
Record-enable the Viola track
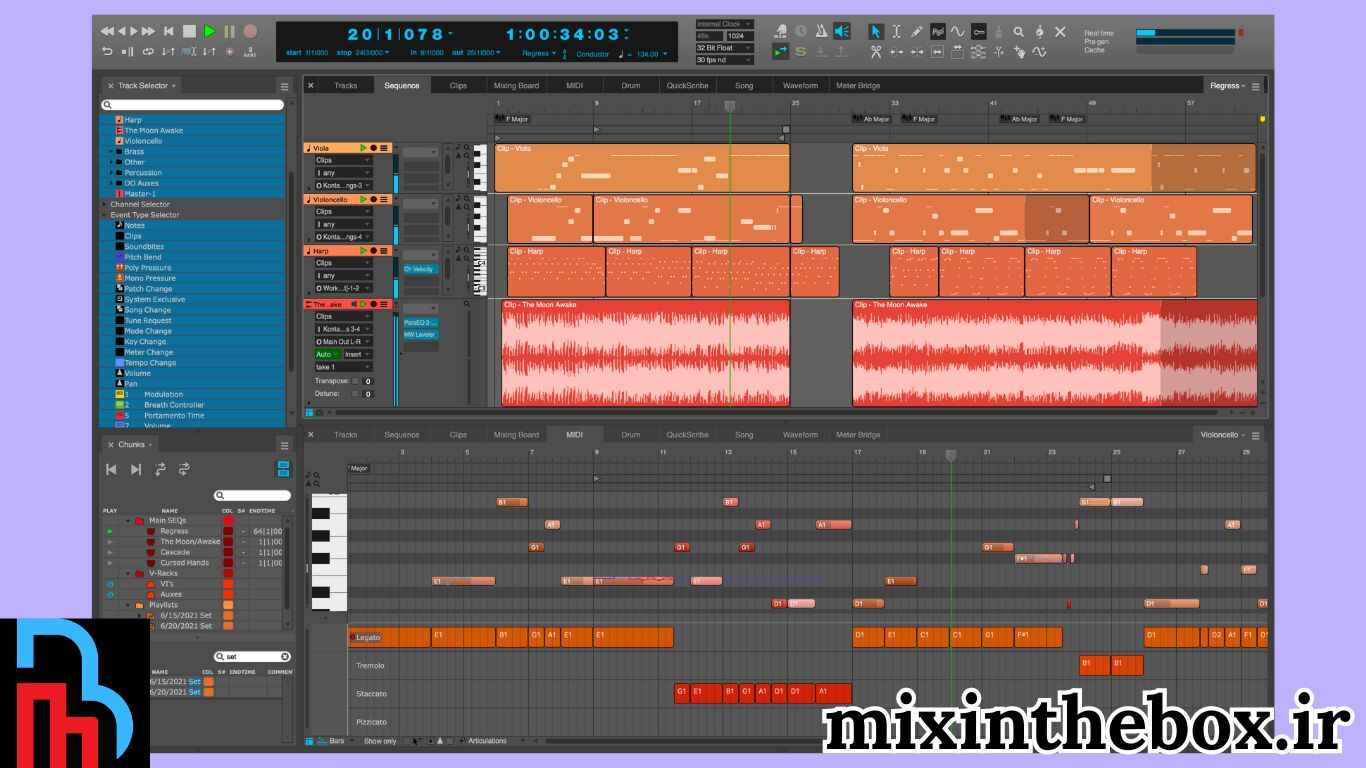pos(374,148)
